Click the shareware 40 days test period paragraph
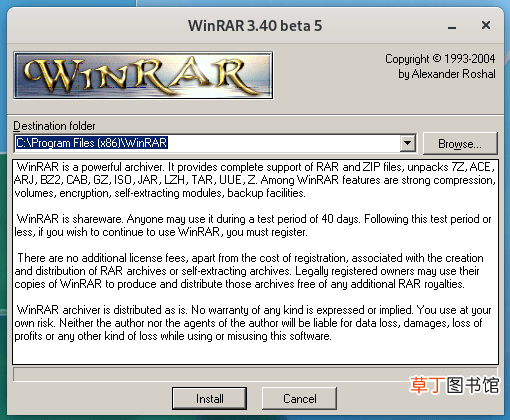510x420 pixels. click(253, 226)
